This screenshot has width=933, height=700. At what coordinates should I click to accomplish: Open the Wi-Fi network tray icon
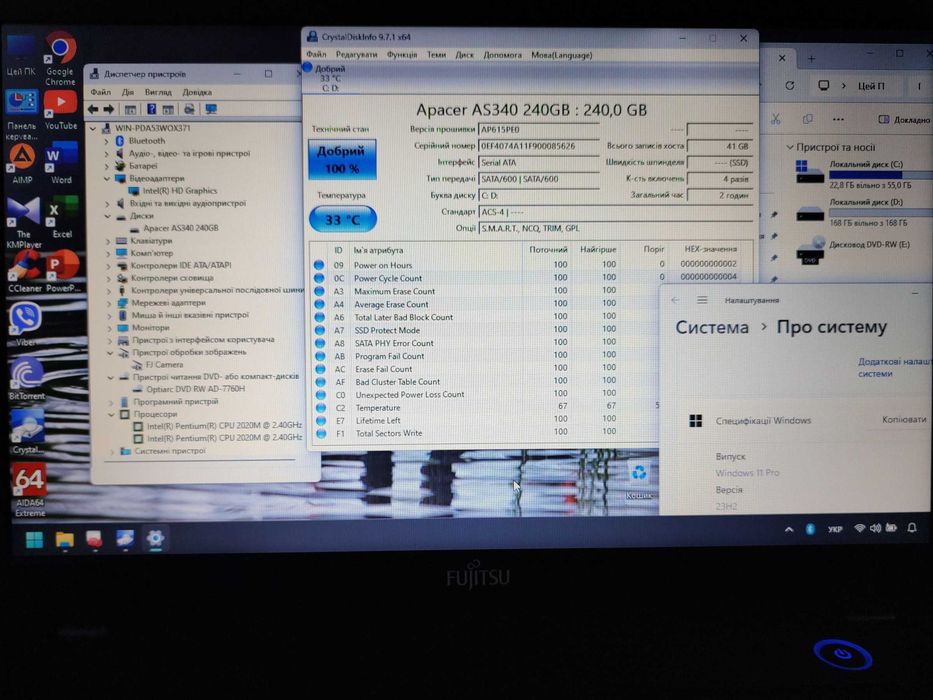[859, 528]
